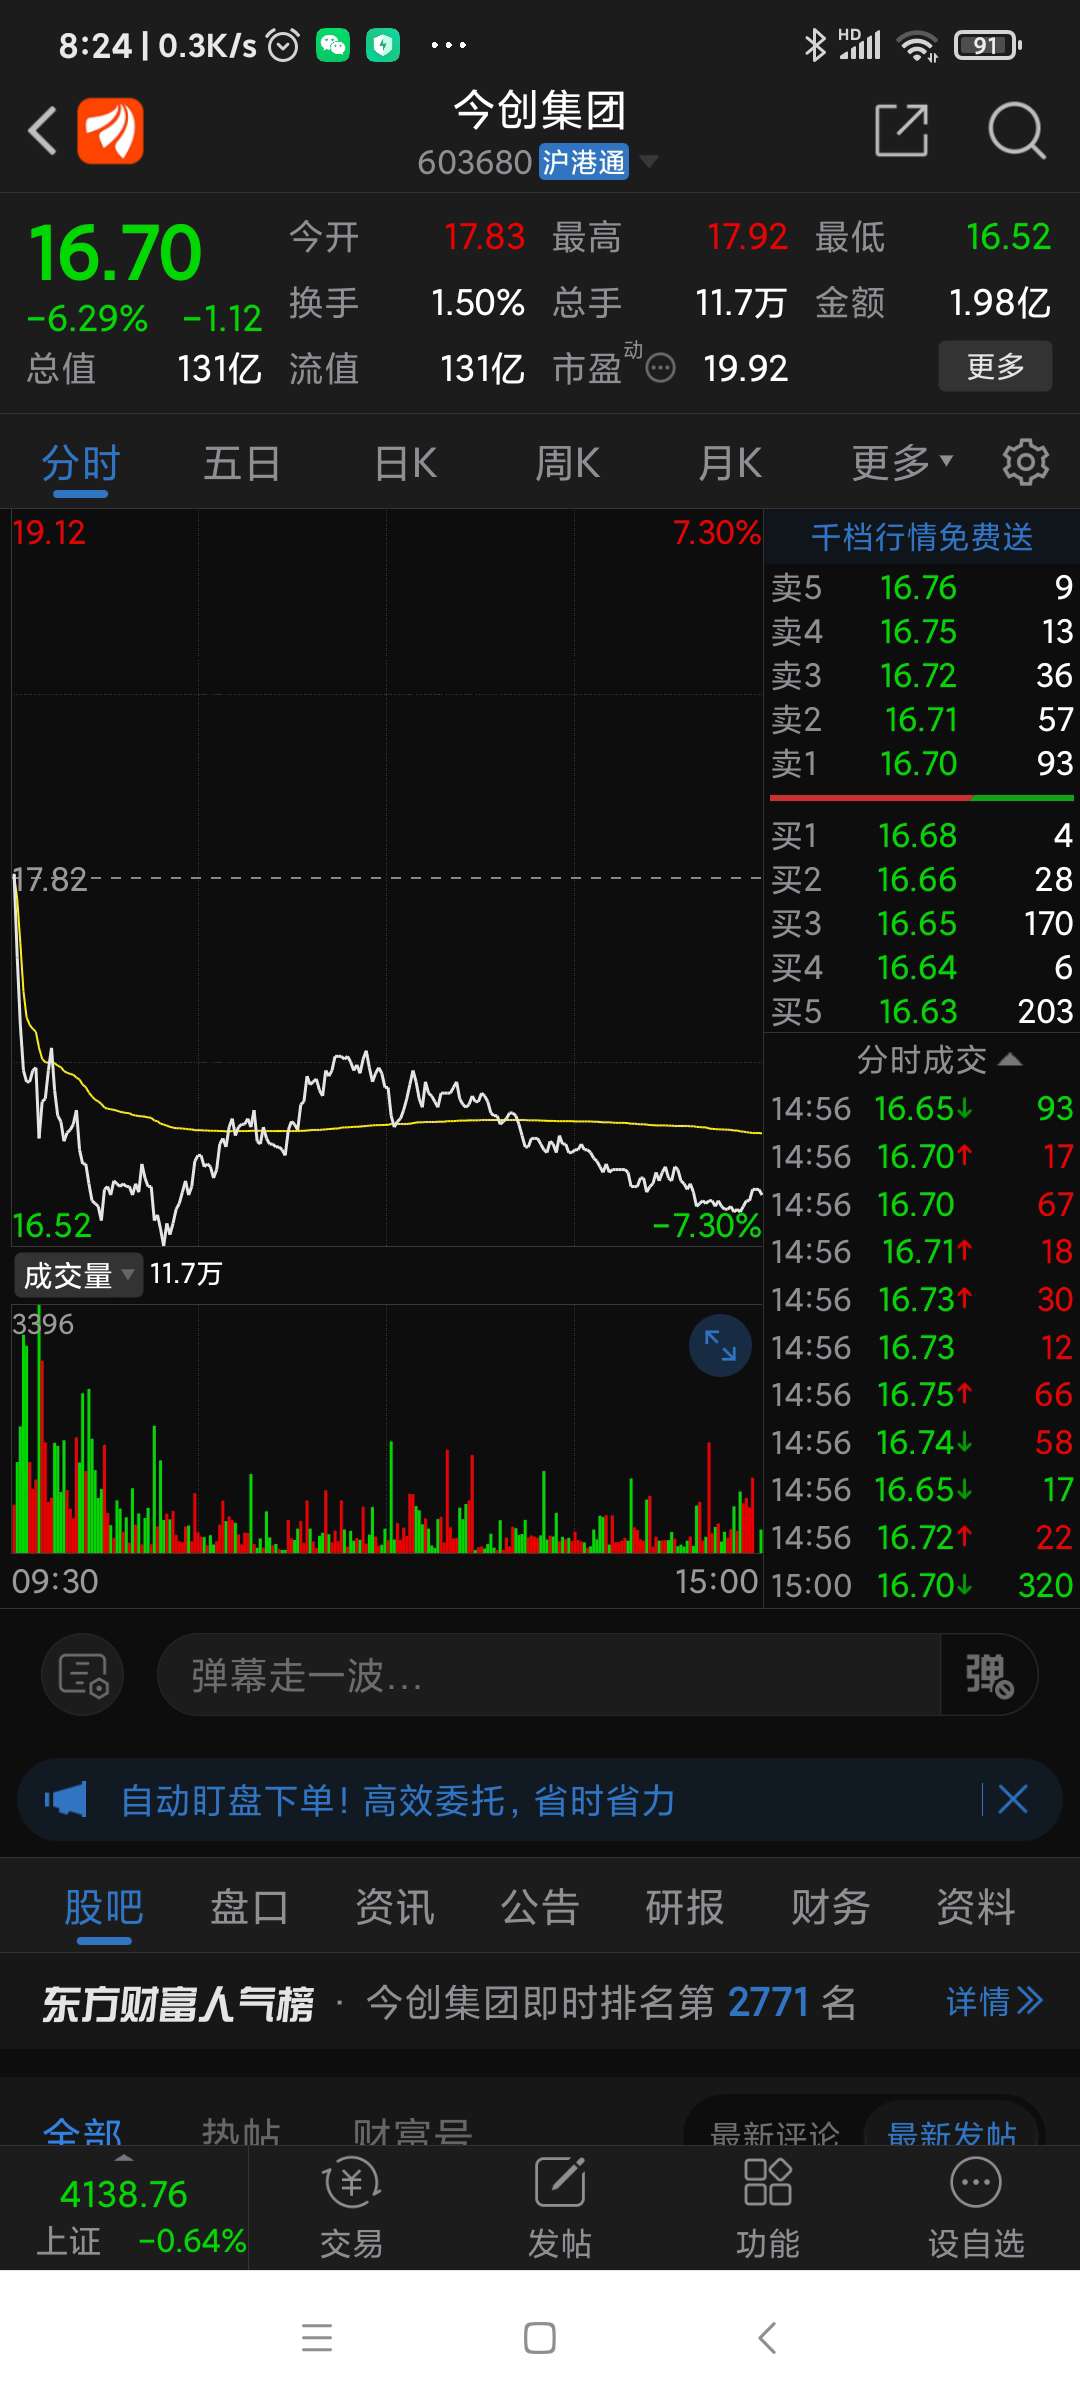Expand the 上证 index ticker bar

(124, 2209)
